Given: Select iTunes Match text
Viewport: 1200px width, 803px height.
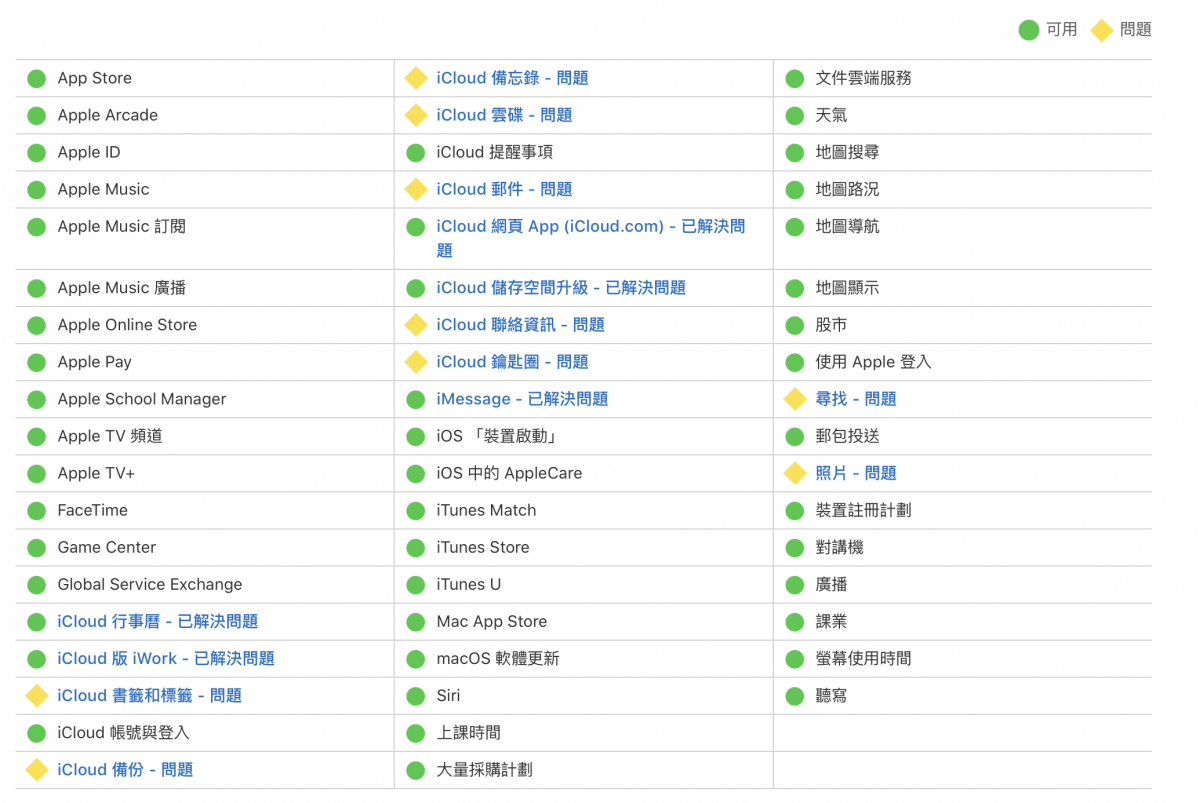Looking at the screenshot, I should (x=486, y=510).
